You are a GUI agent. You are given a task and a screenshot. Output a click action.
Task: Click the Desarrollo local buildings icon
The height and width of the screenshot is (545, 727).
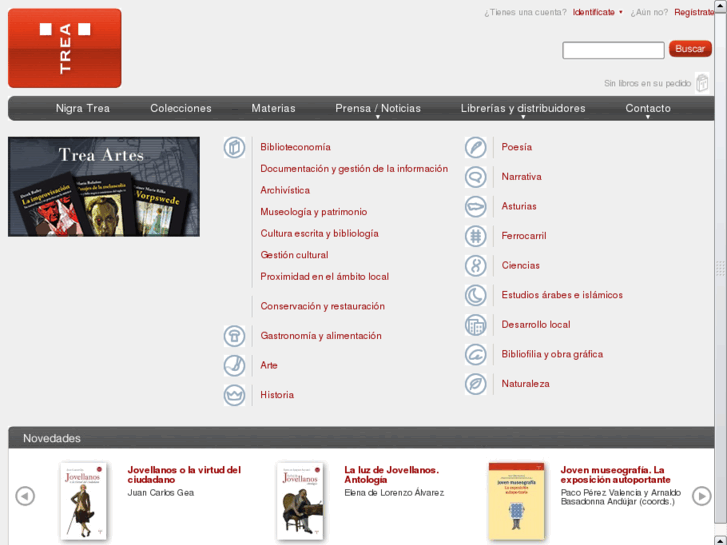[x=476, y=325]
